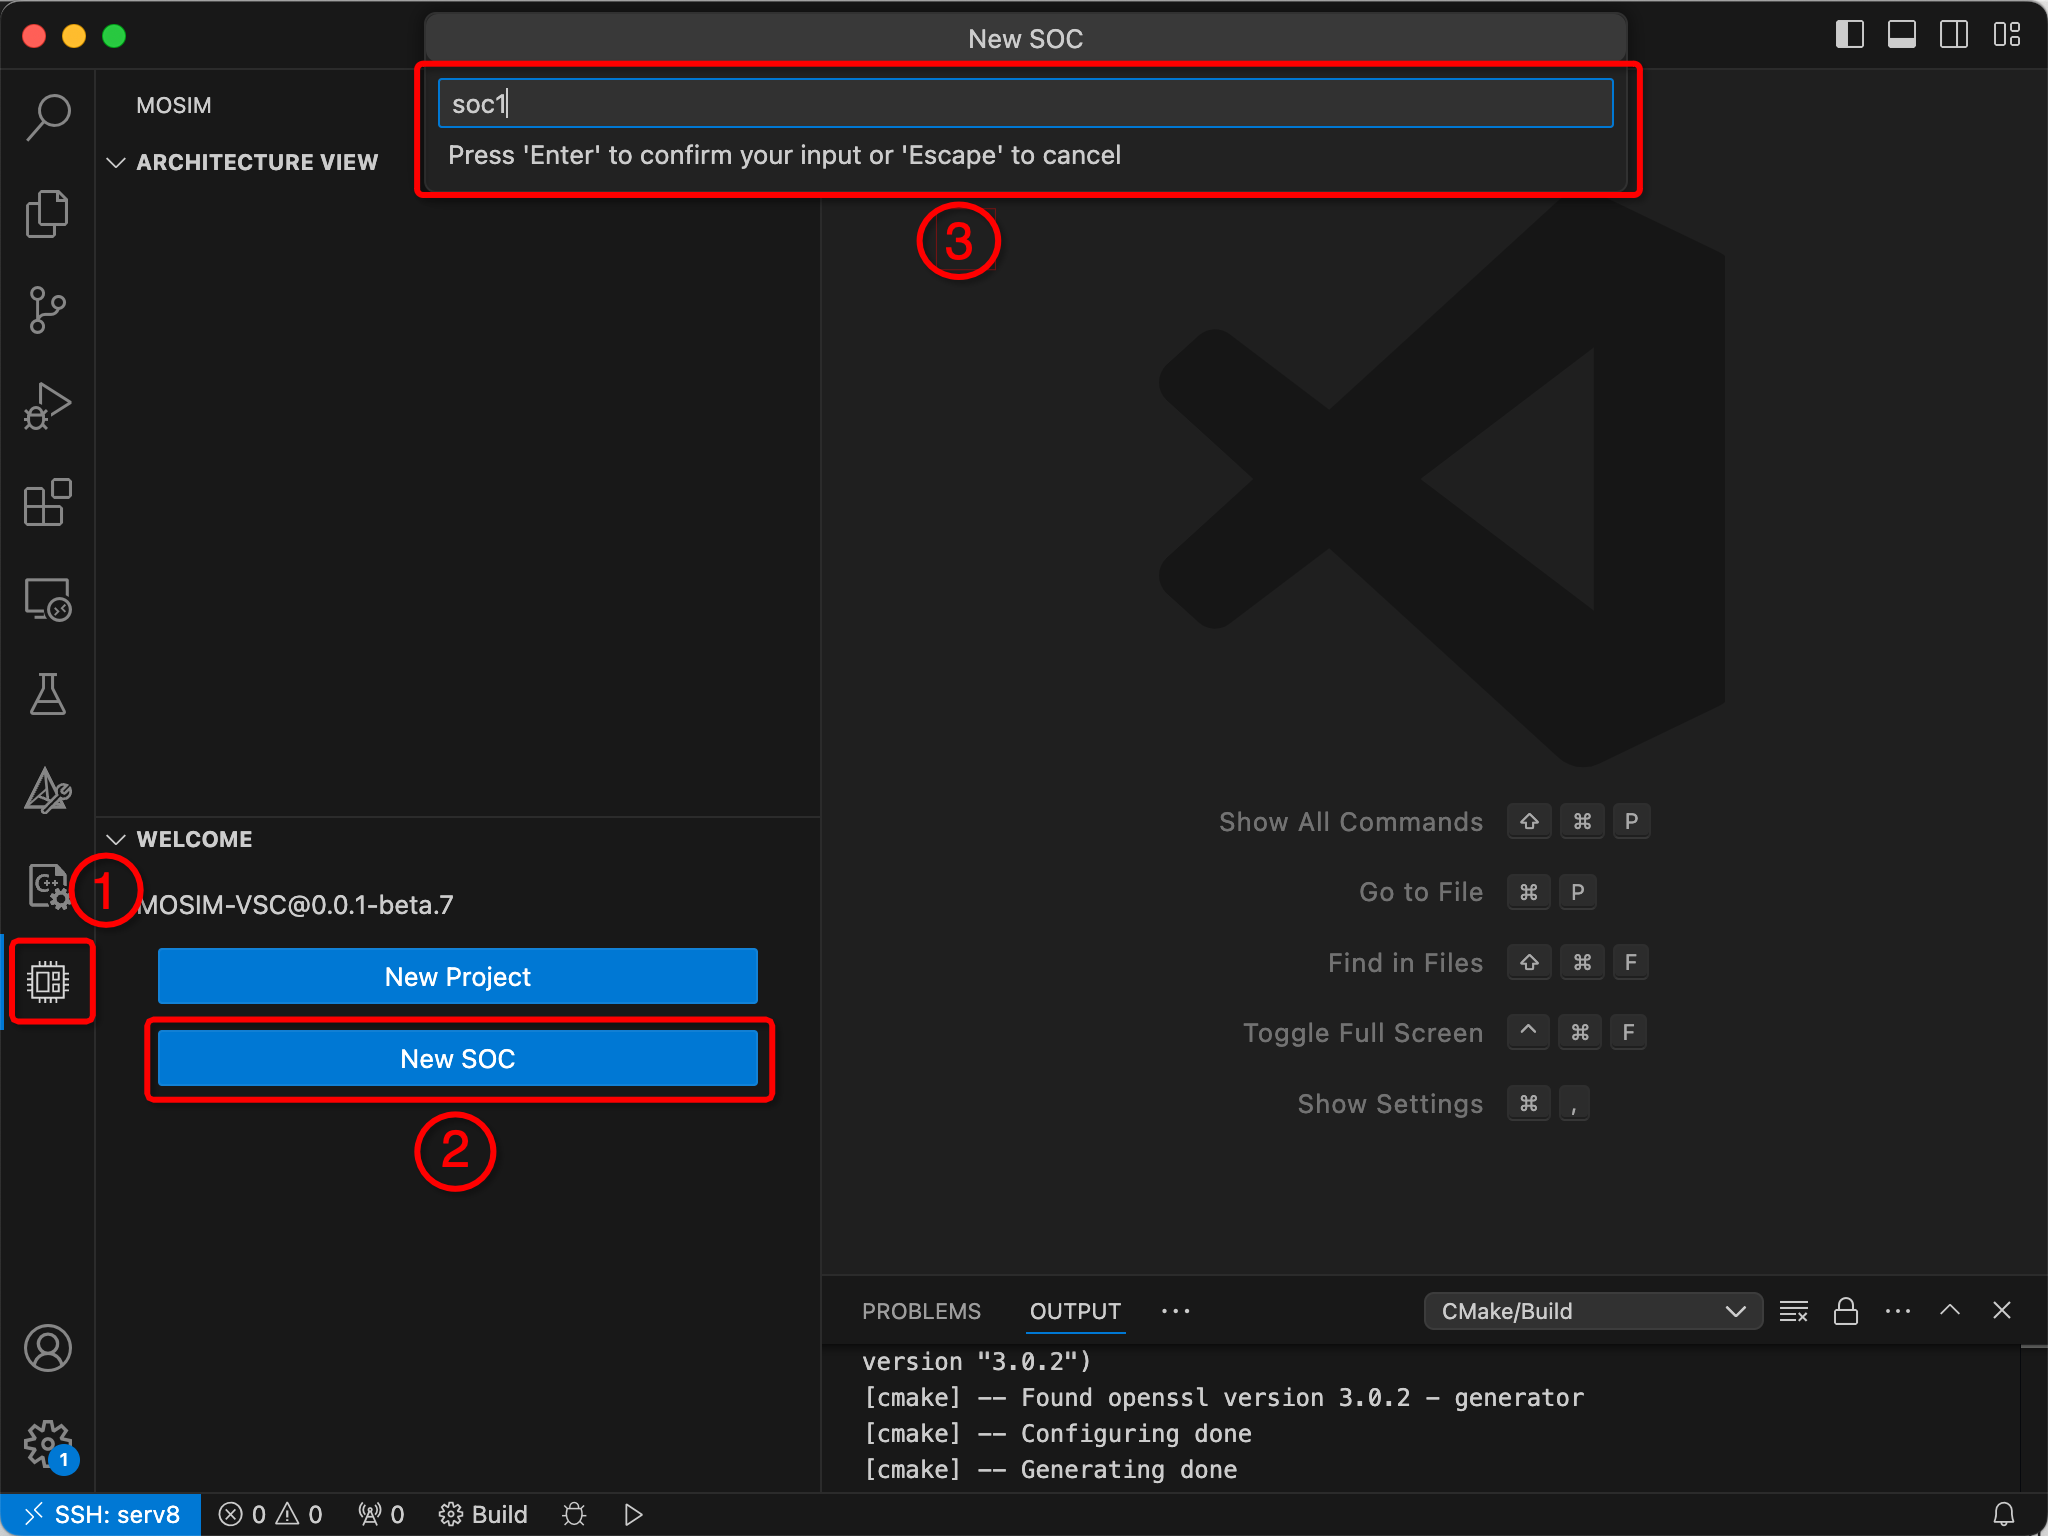The image size is (2048, 1536).
Task: Click the New Project button
Action: 458,976
